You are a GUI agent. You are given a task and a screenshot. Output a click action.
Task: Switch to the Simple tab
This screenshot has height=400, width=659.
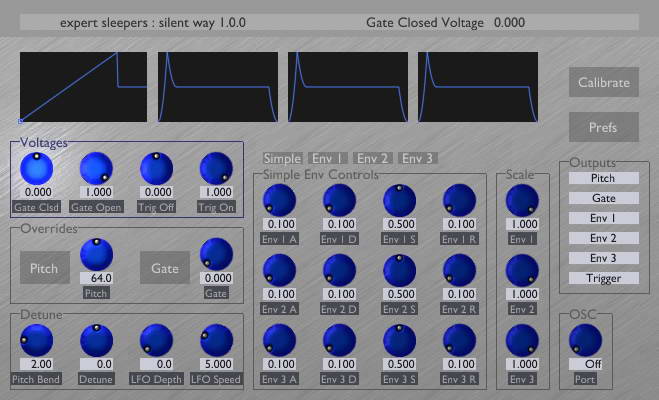282,158
